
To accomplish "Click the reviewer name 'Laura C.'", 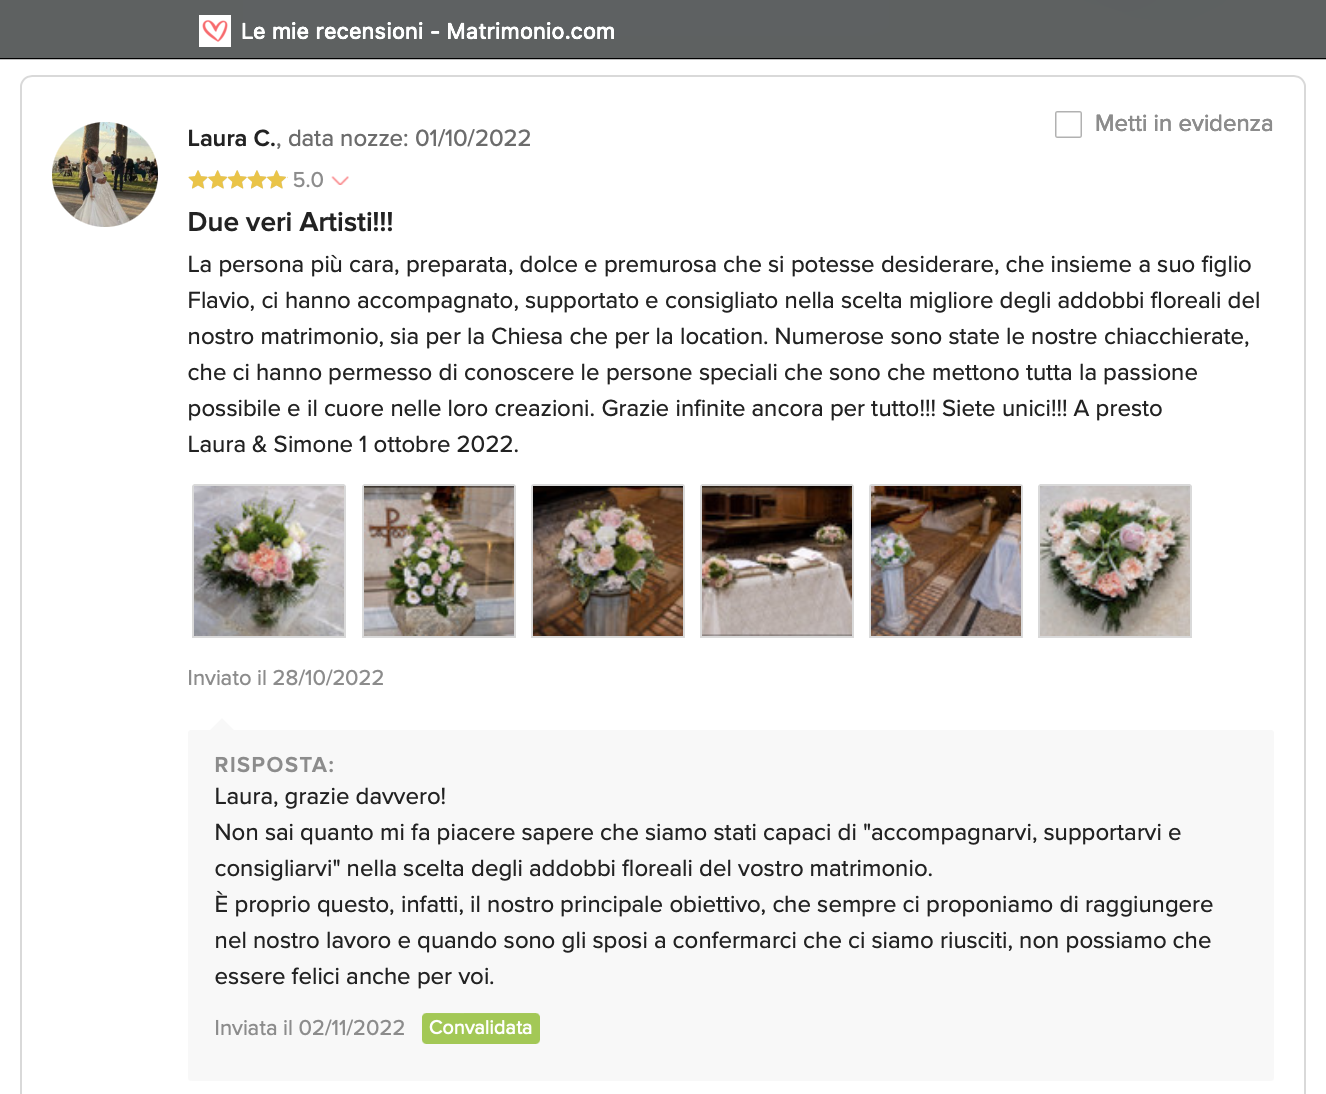I will pos(232,138).
